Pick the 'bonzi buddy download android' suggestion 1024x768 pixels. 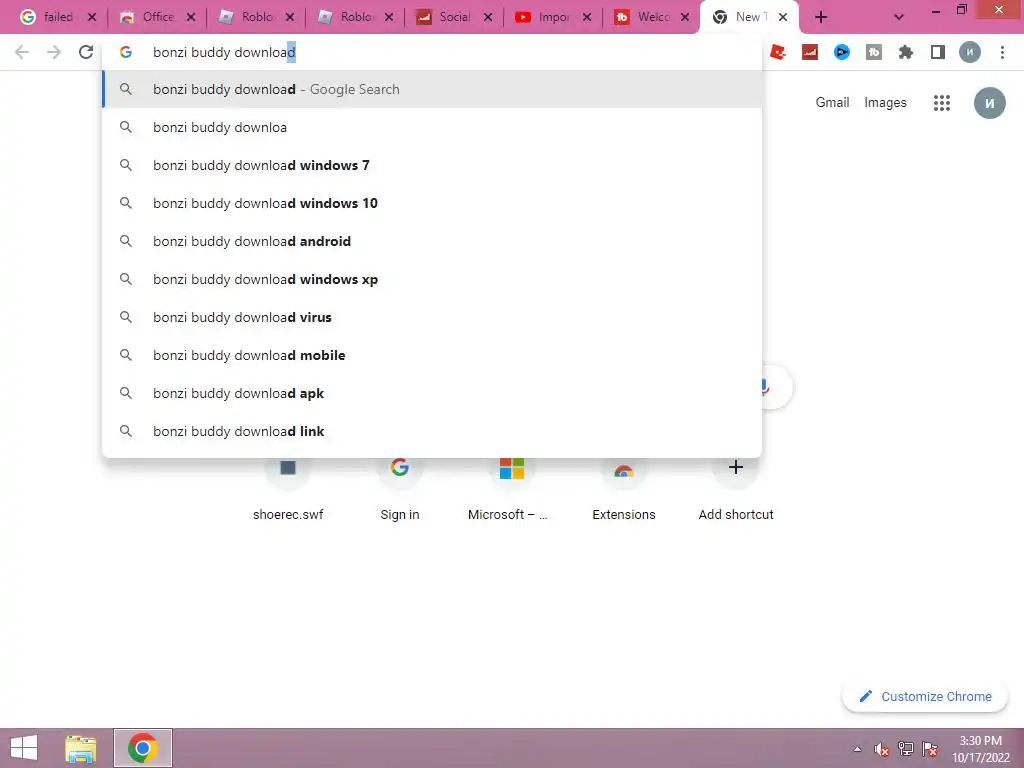click(432, 241)
